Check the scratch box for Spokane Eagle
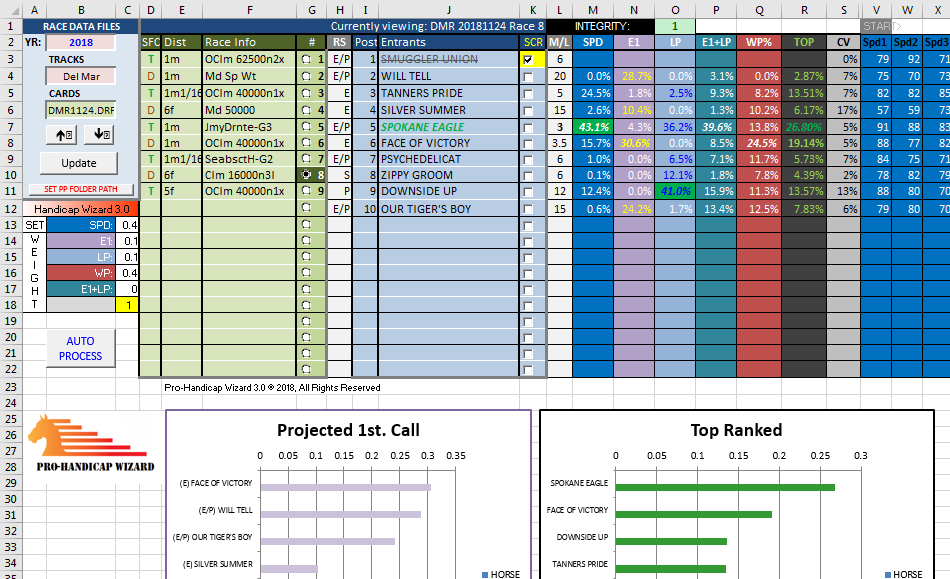This screenshot has height=579, width=950. 528,127
